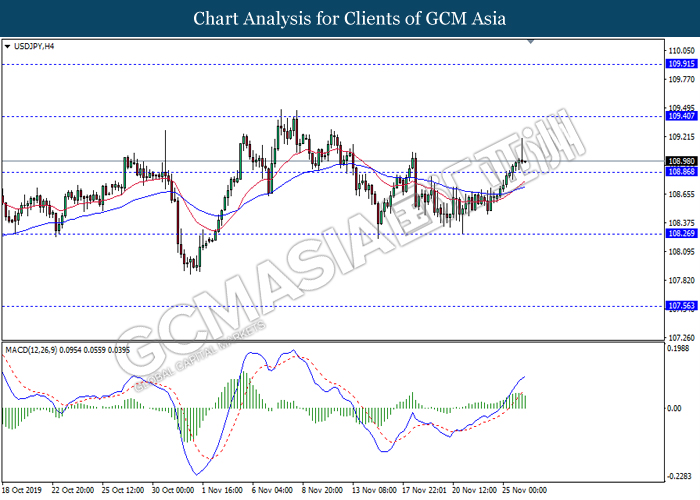The width and height of the screenshot is (700, 500).
Task: Select the 109.915 resistance level label
Action: (681, 64)
